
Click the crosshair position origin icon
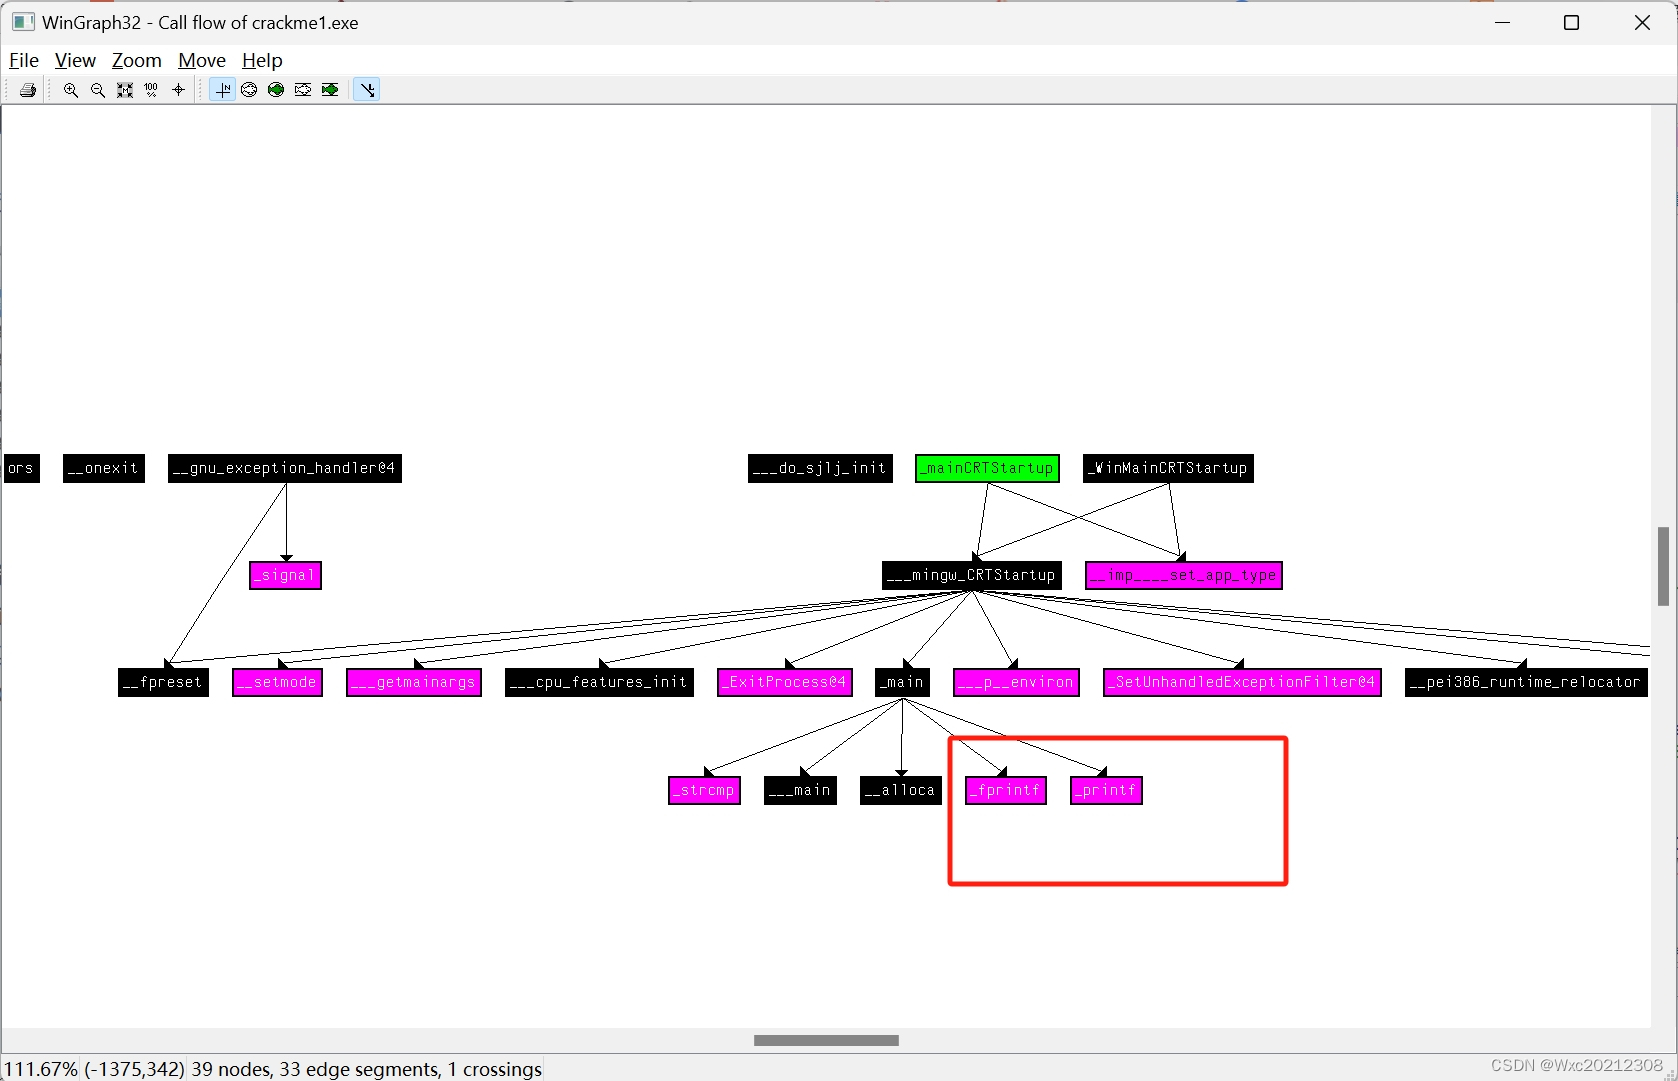179,90
